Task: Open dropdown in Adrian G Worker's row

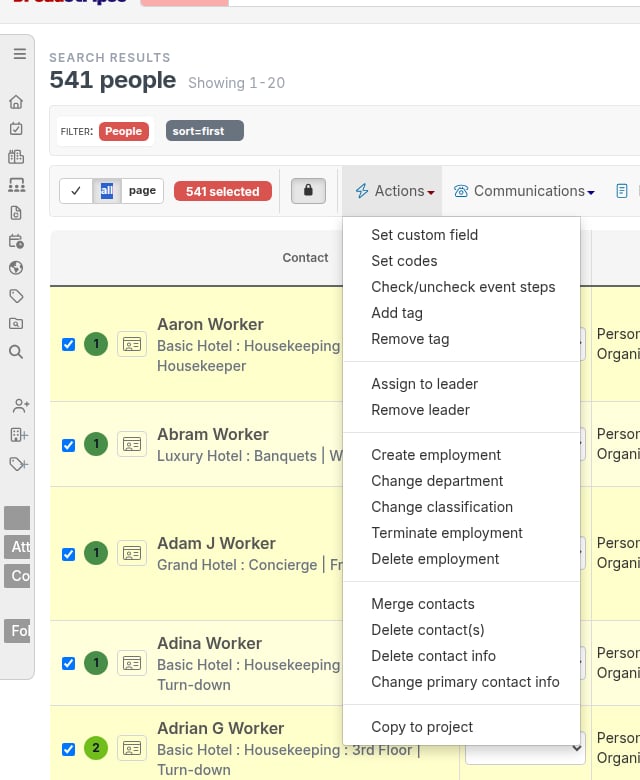Action: coord(525,748)
